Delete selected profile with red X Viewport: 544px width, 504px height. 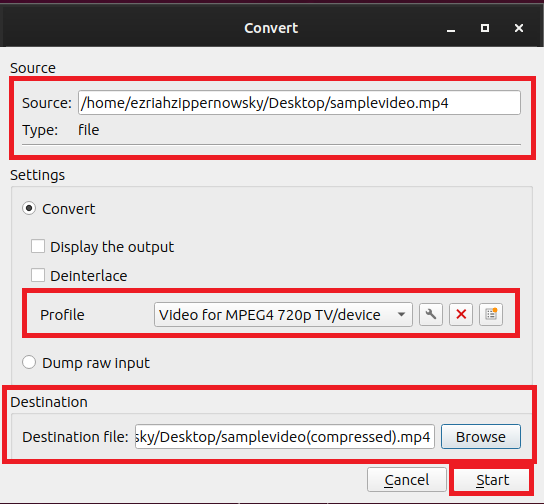tap(461, 315)
